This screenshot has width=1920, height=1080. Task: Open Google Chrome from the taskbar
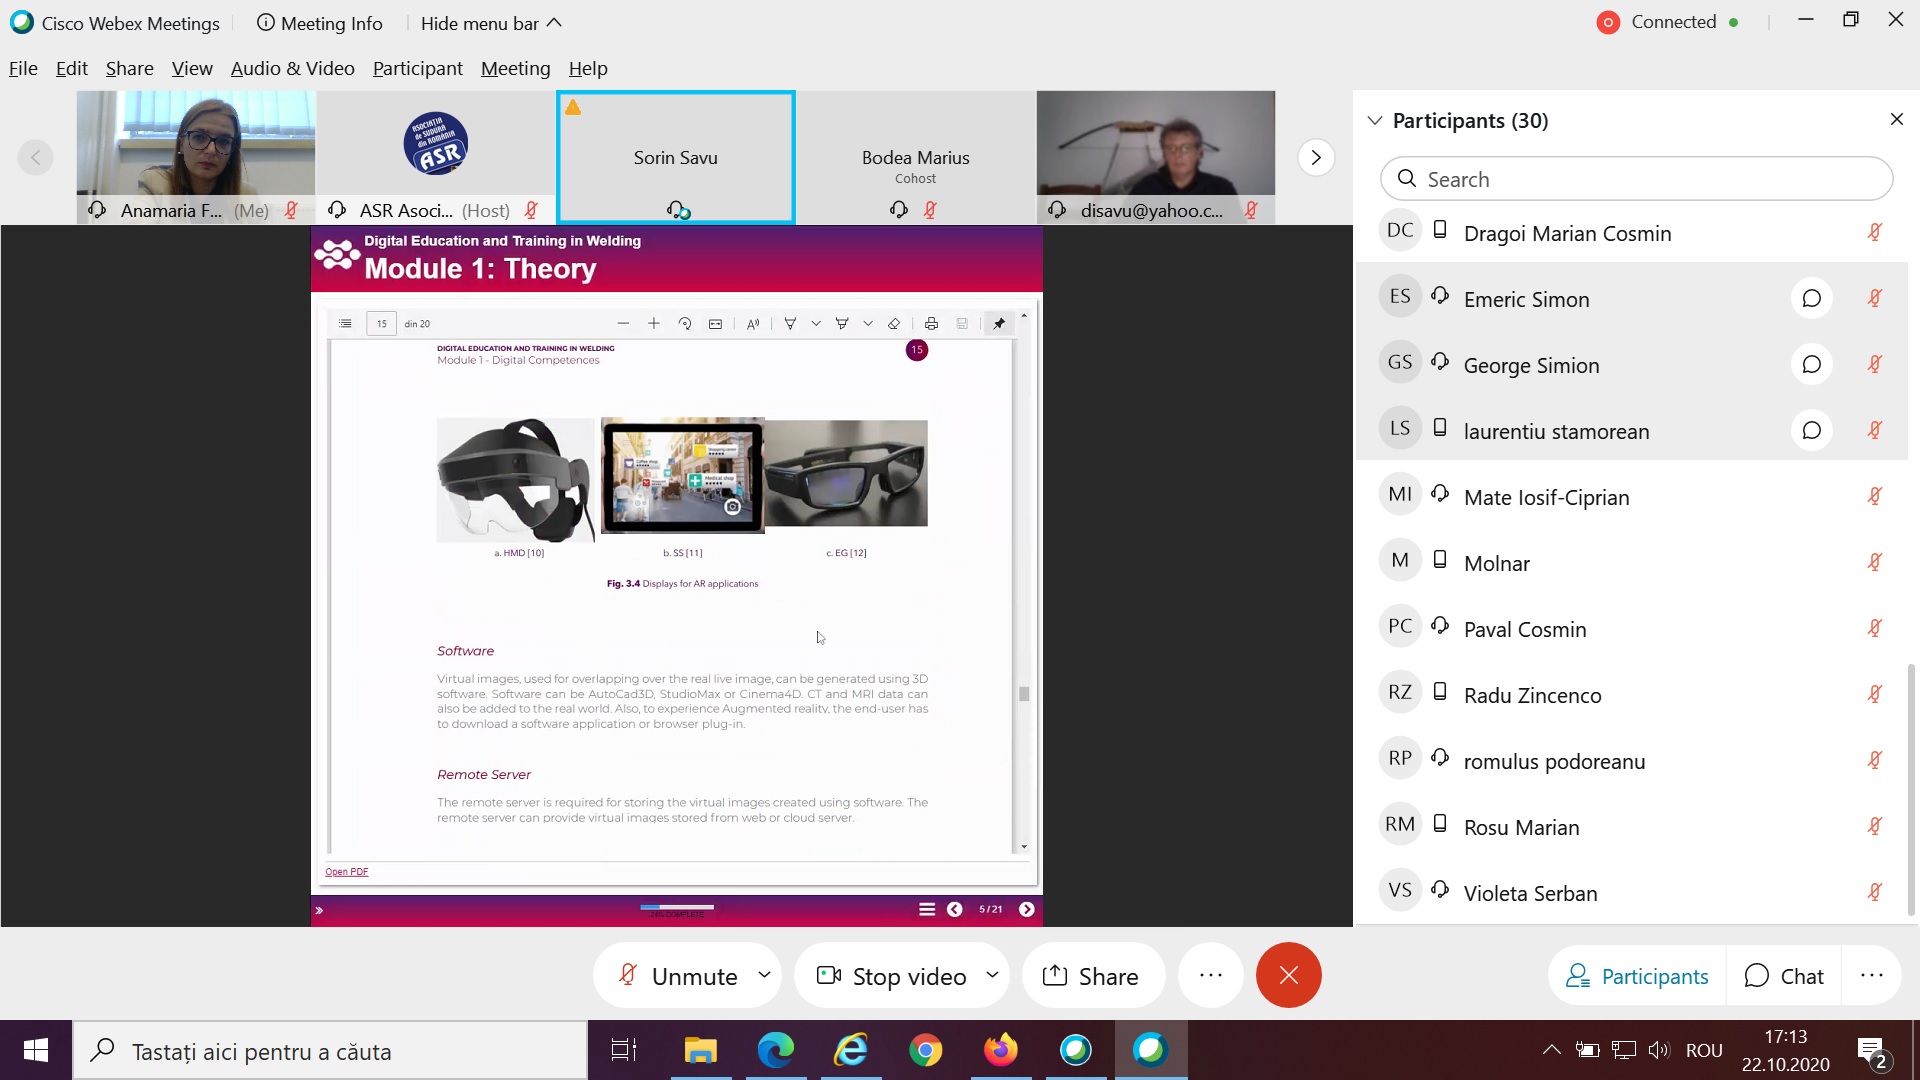(x=925, y=1050)
